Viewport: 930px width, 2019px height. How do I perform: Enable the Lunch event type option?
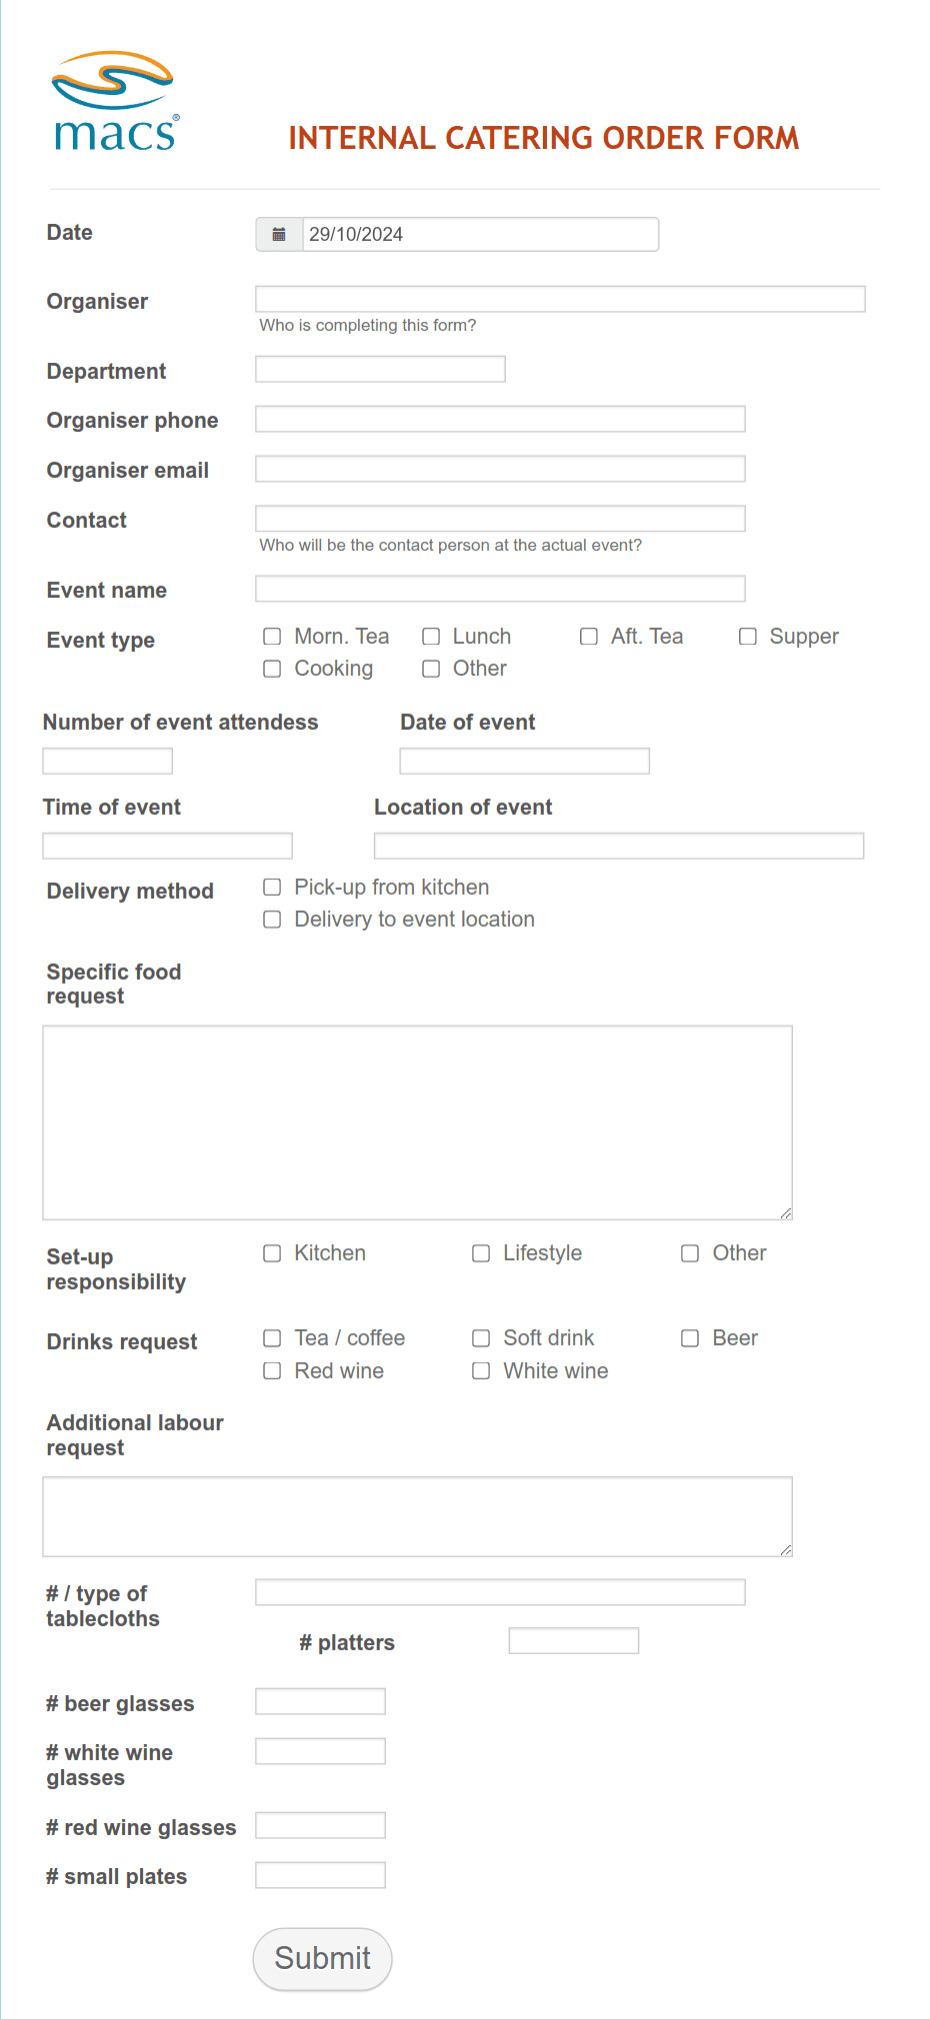pos(430,636)
